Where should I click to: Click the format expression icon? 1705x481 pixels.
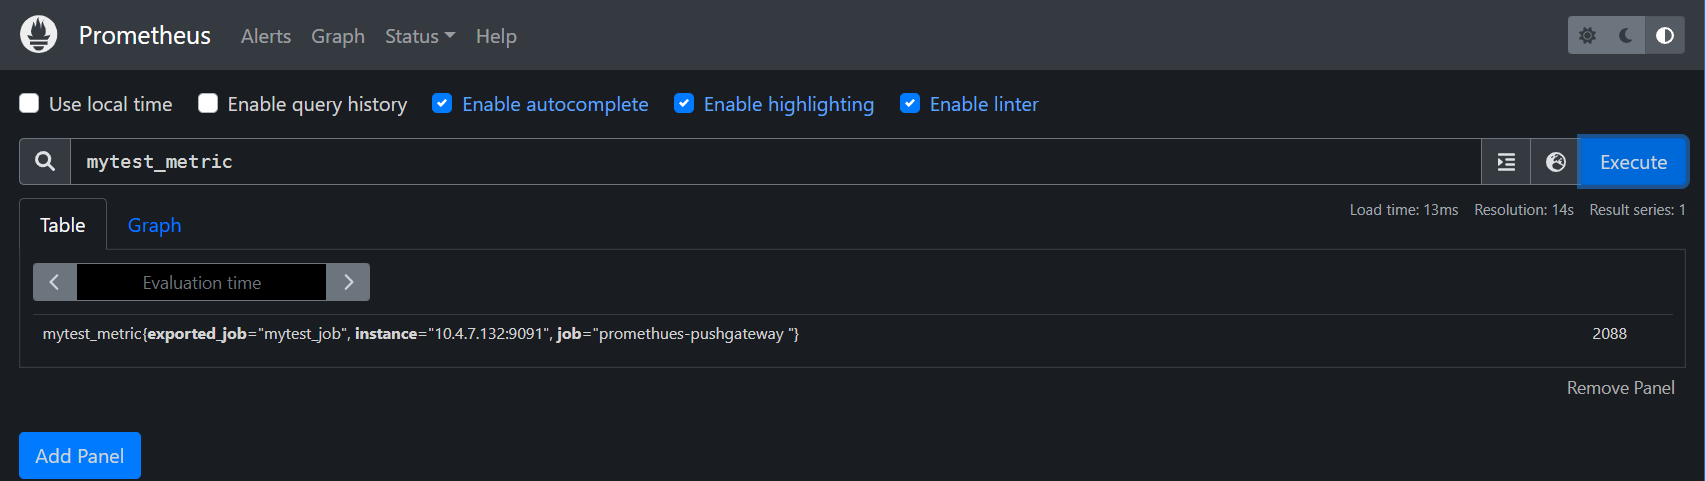1506,162
